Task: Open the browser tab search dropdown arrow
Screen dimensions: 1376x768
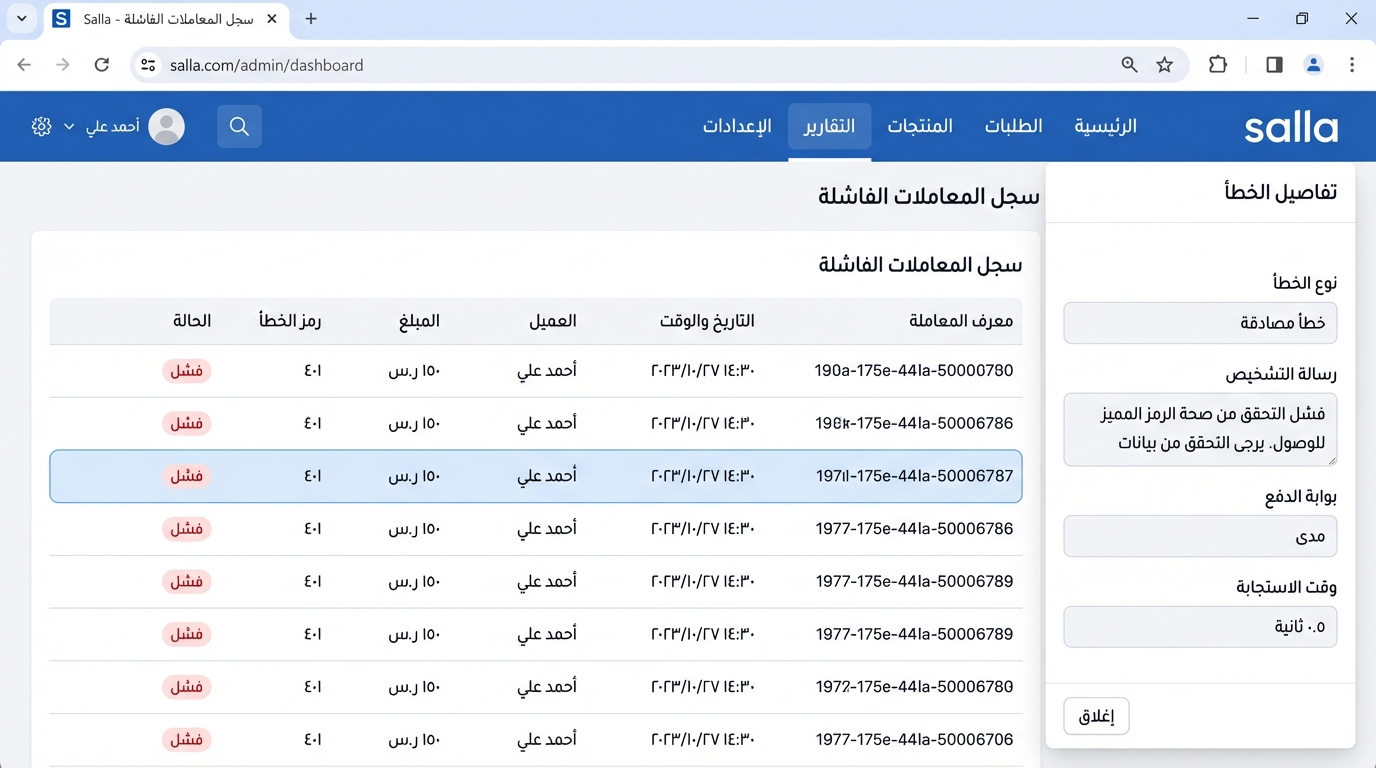Action: pyautogui.click(x=21, y=17)
